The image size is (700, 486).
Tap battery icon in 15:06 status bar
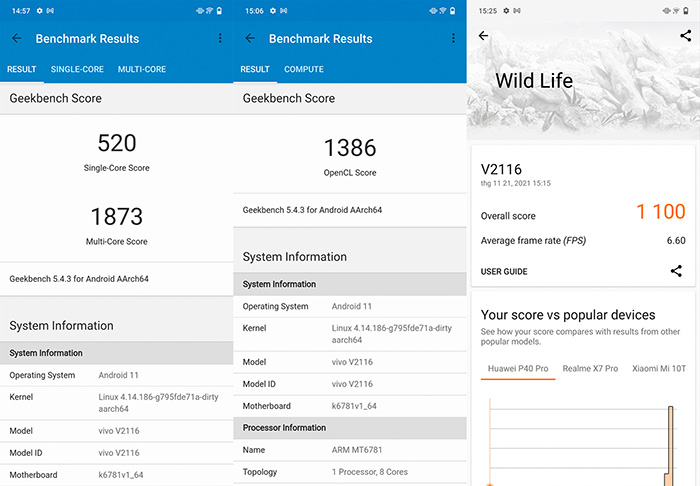452,11
